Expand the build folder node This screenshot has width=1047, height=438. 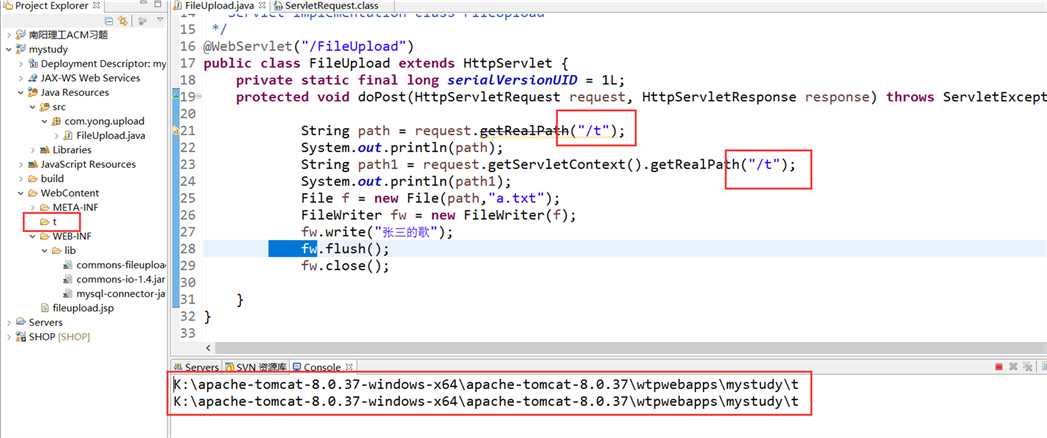tap(21, 178)
